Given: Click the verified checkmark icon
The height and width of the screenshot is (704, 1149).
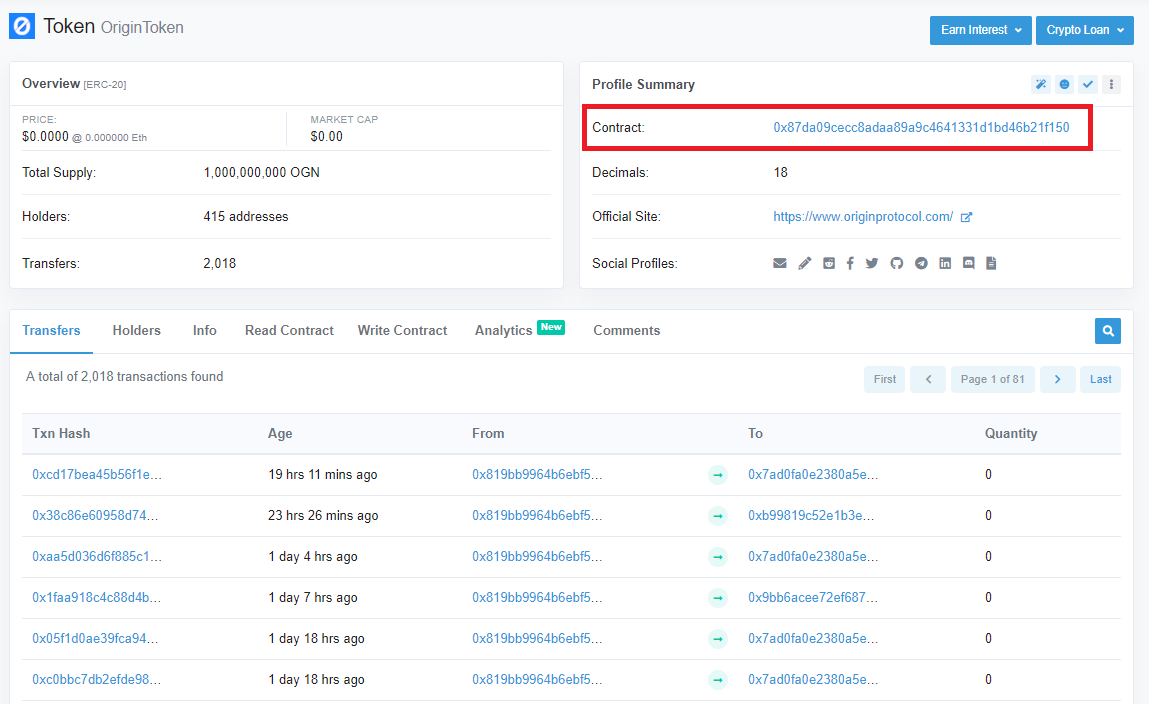Looking at the screenshot, I should [1088, 84].
